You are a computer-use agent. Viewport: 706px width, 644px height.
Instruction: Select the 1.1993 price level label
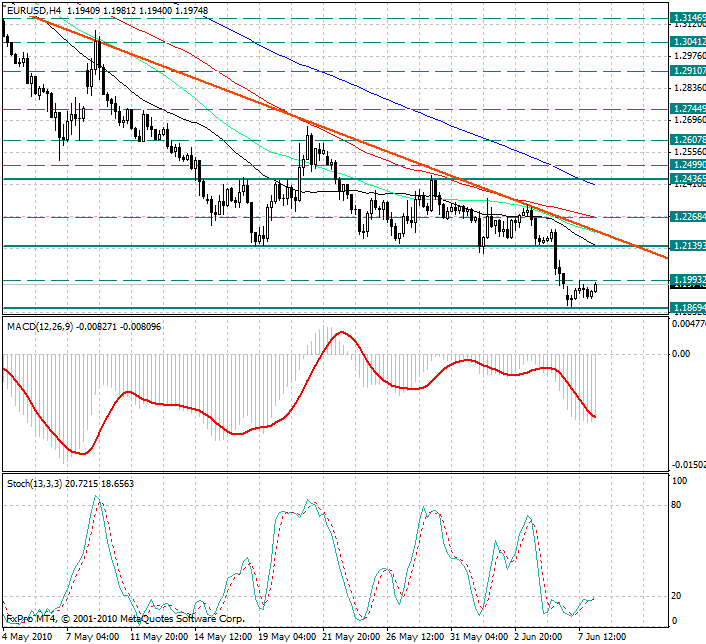(x=688, y=280)
